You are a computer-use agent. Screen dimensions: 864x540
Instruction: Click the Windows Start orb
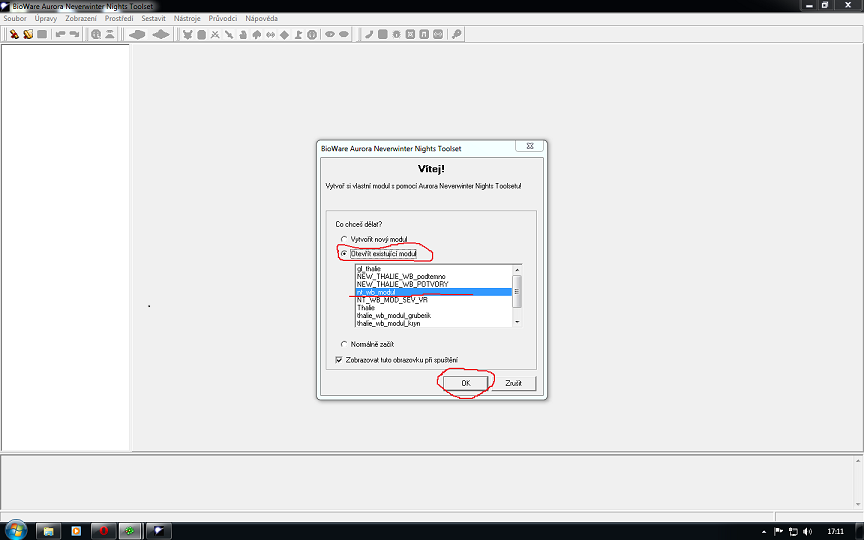click(16, 529)
